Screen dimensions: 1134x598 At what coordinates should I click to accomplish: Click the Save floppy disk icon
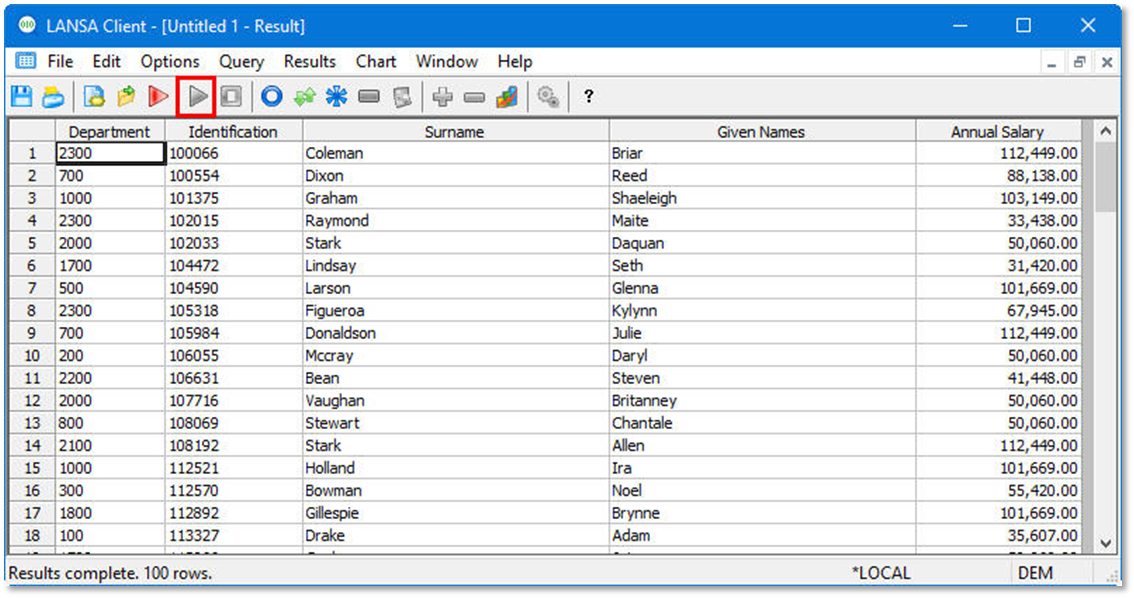[x=22, y=96]
